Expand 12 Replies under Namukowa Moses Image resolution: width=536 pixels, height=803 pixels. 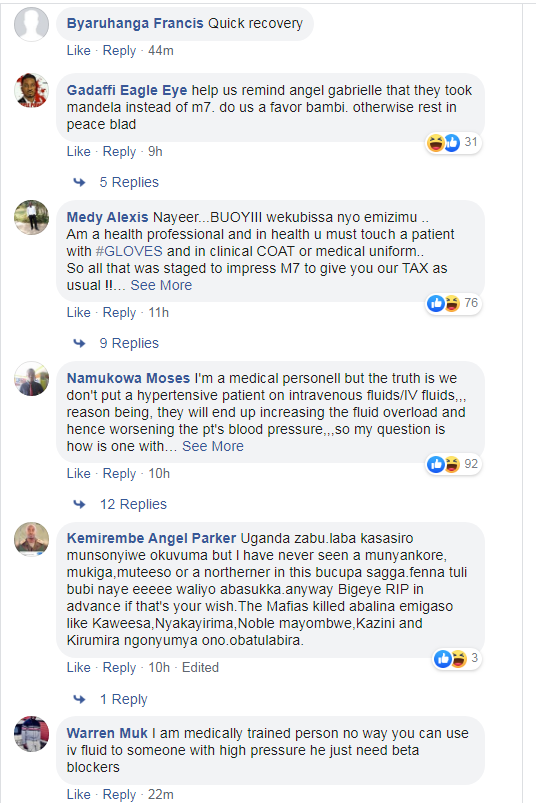tap(133, 504)
